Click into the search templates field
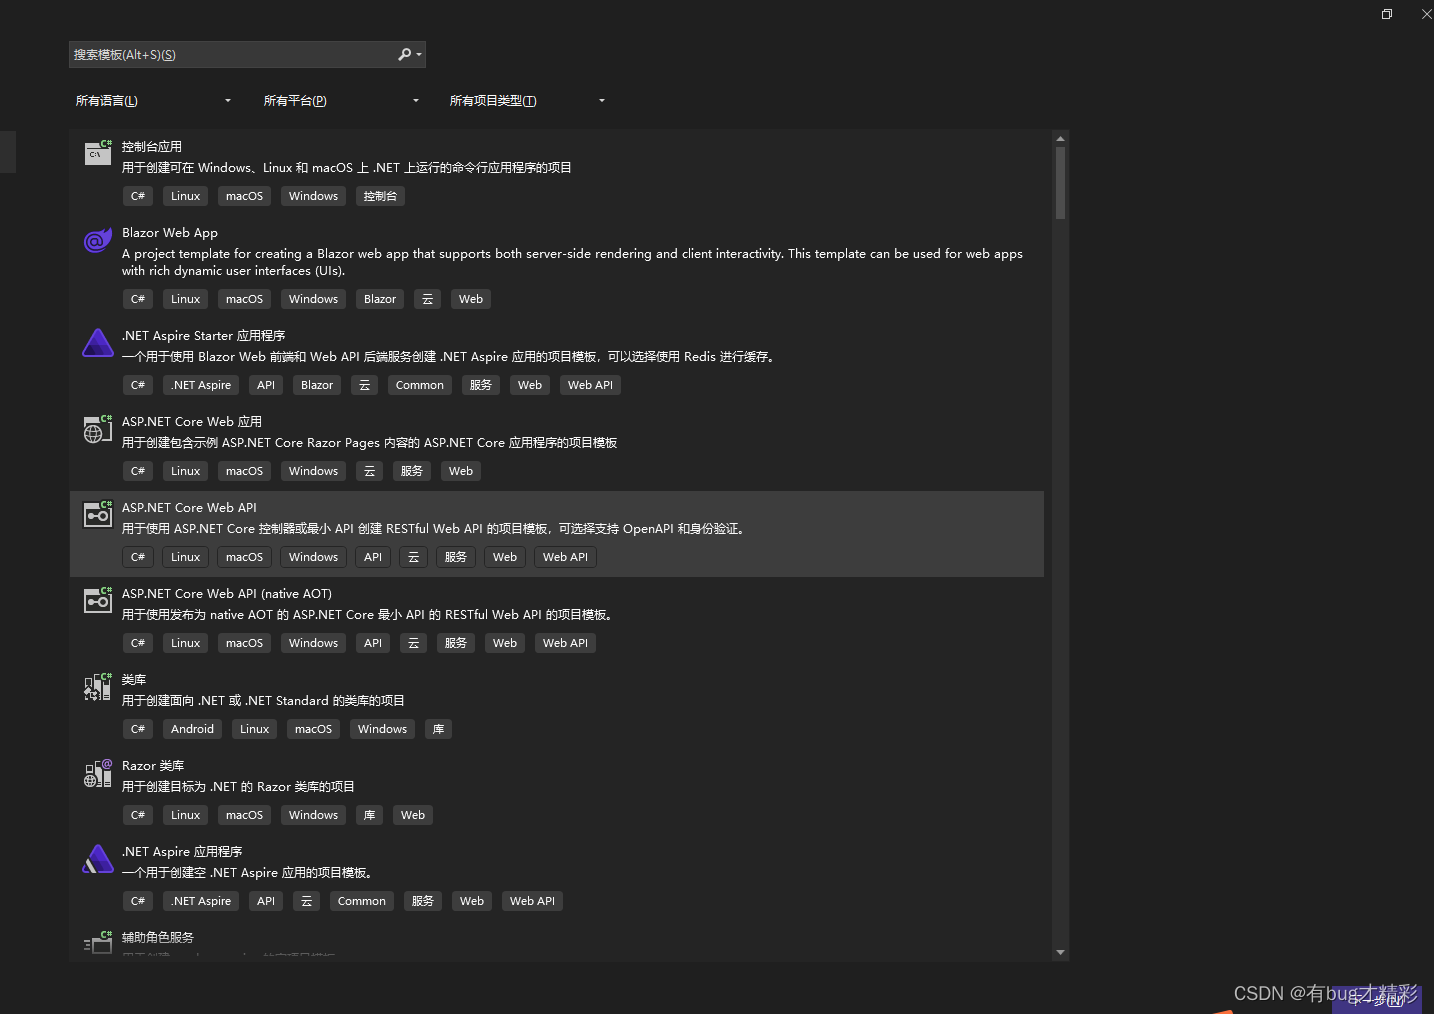Image resolution: width=1434 pixels, height=1014 pixels. [232, 54]
